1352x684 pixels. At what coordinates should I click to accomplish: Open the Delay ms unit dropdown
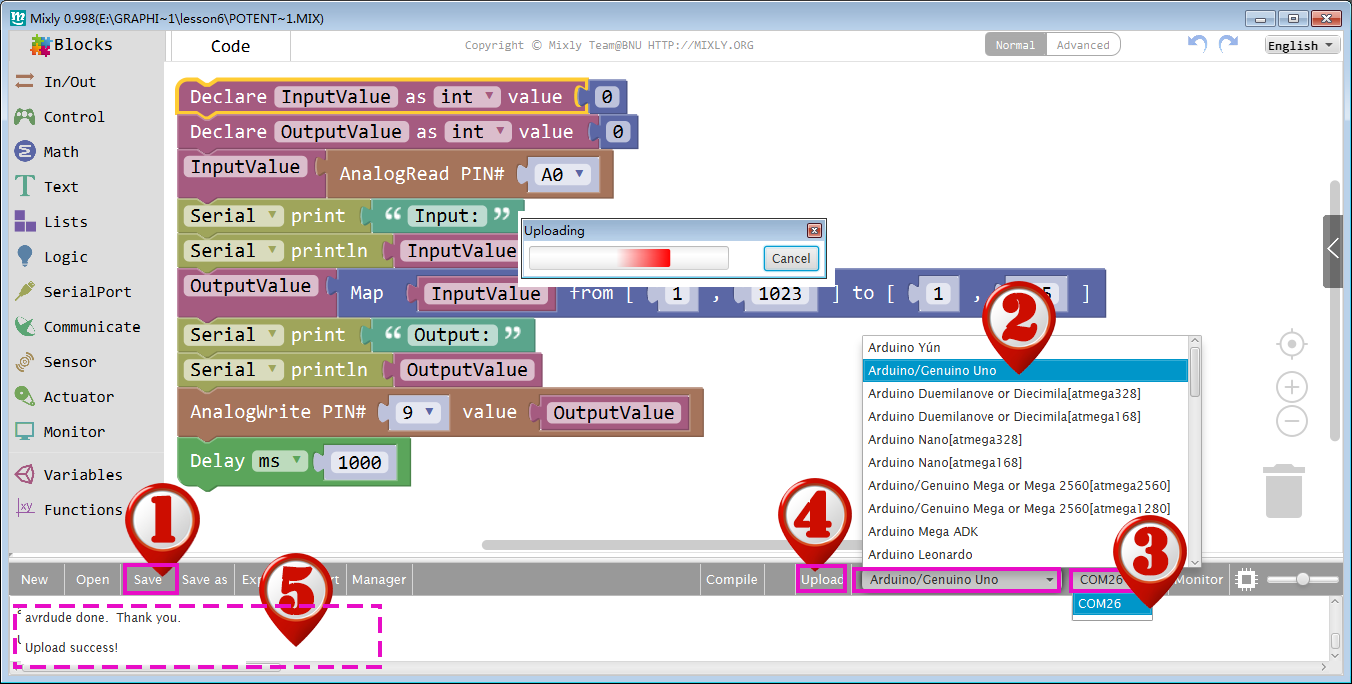click(280, 461)
